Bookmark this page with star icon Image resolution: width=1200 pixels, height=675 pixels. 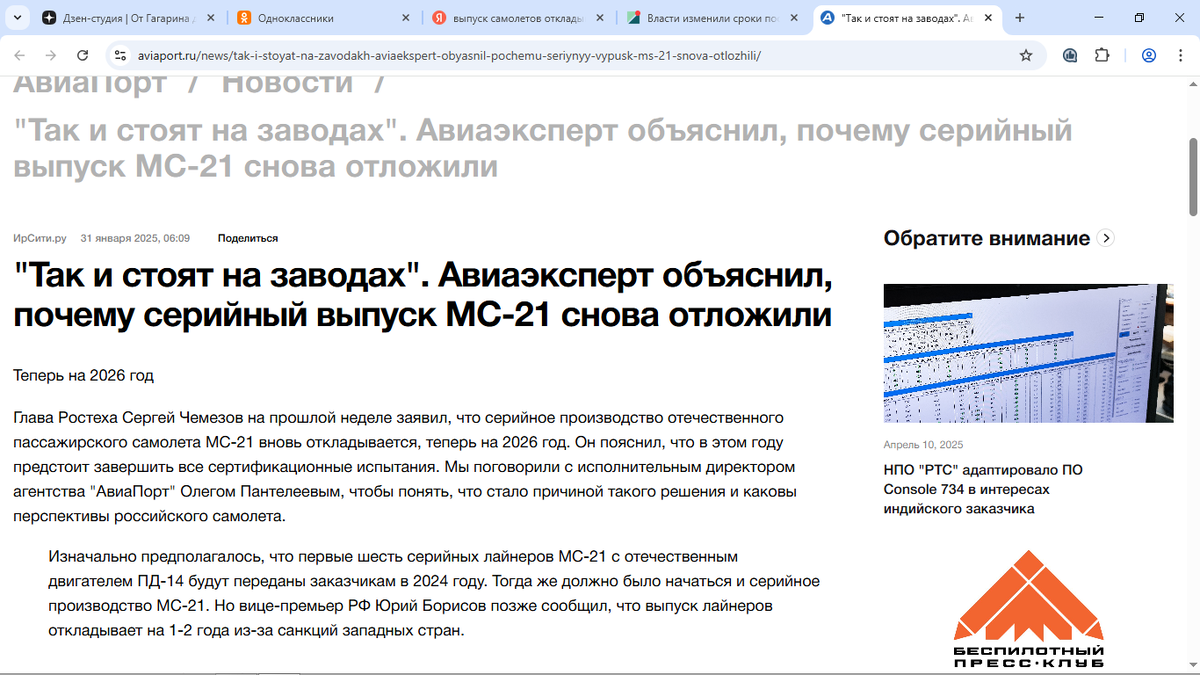pyautogui.click(x=1026, y=56)
